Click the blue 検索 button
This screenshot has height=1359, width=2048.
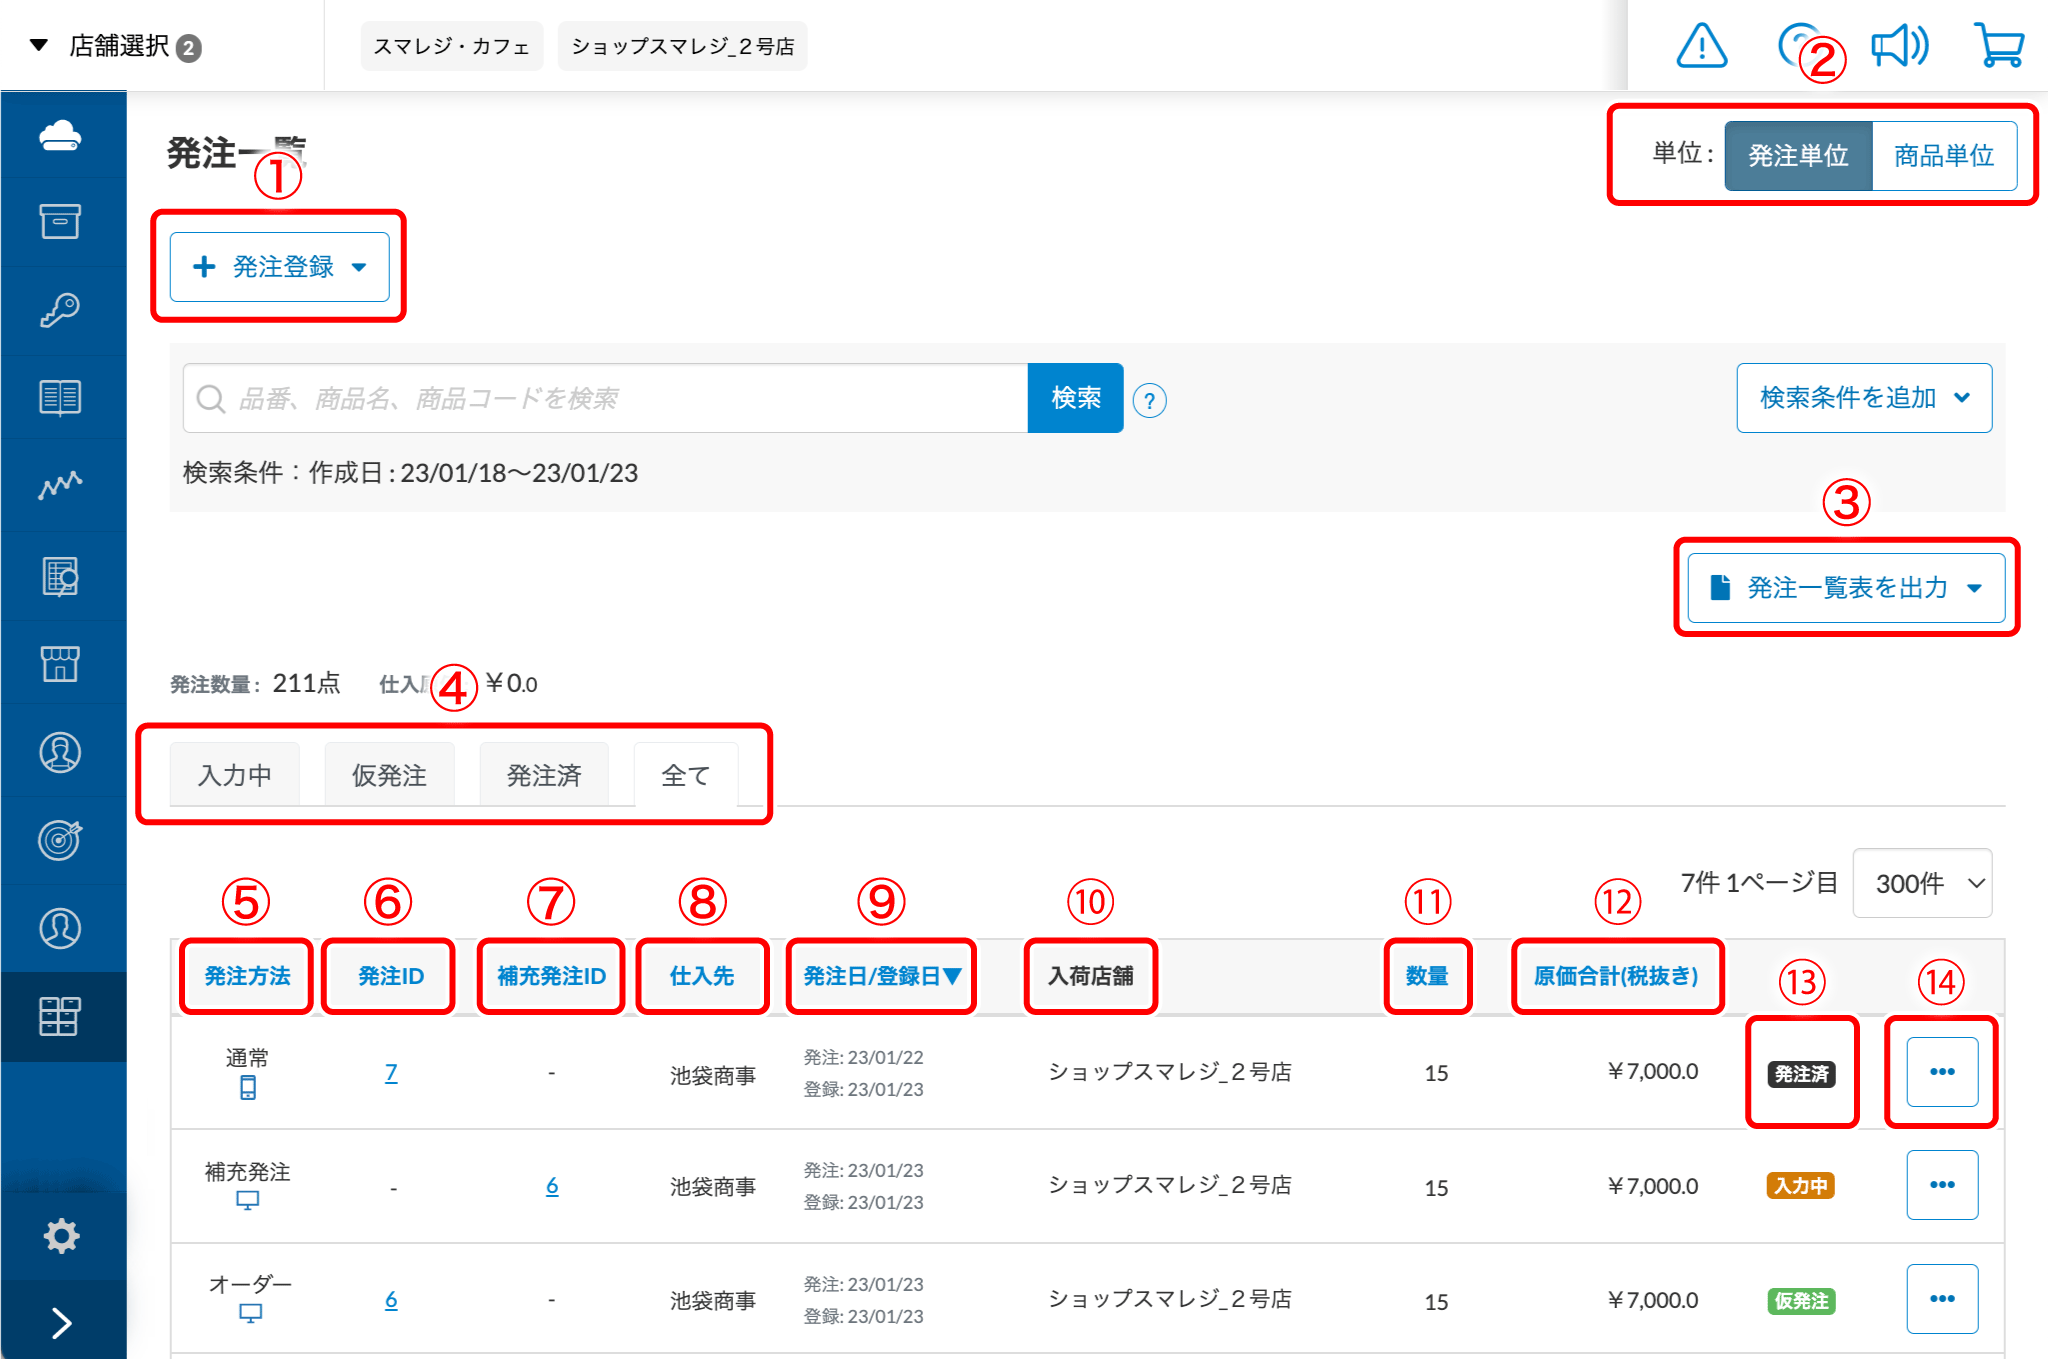pyautogui.click(x=1075, y=398)
